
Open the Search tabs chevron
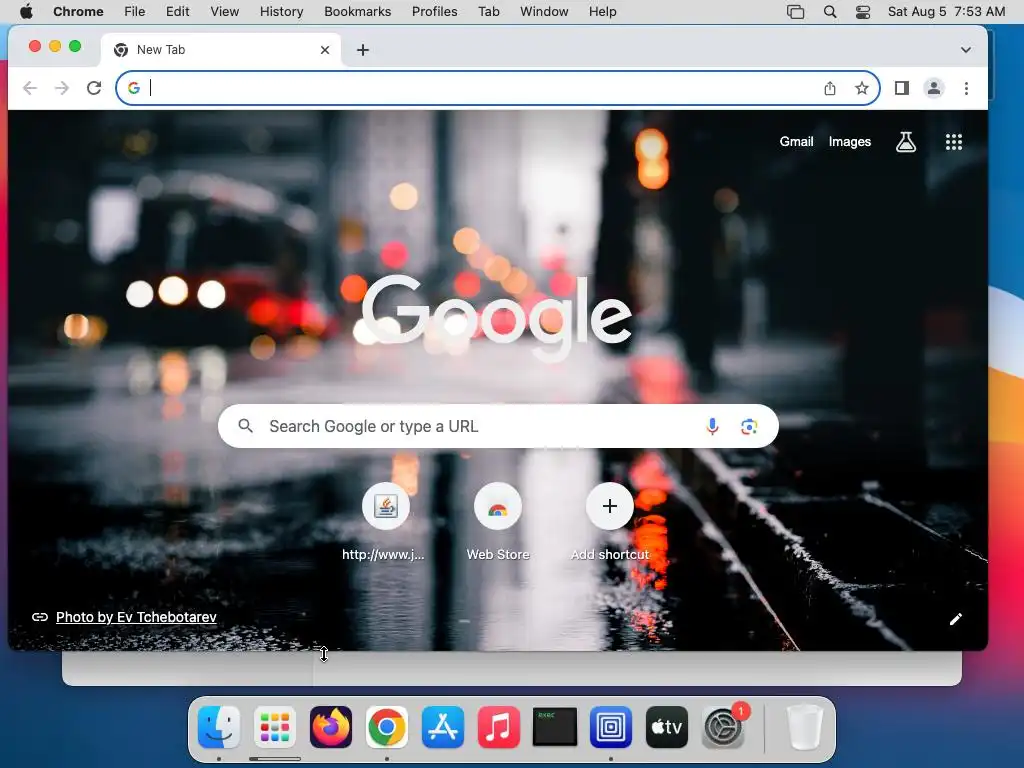pyautogui.click(x=966, y=50)
